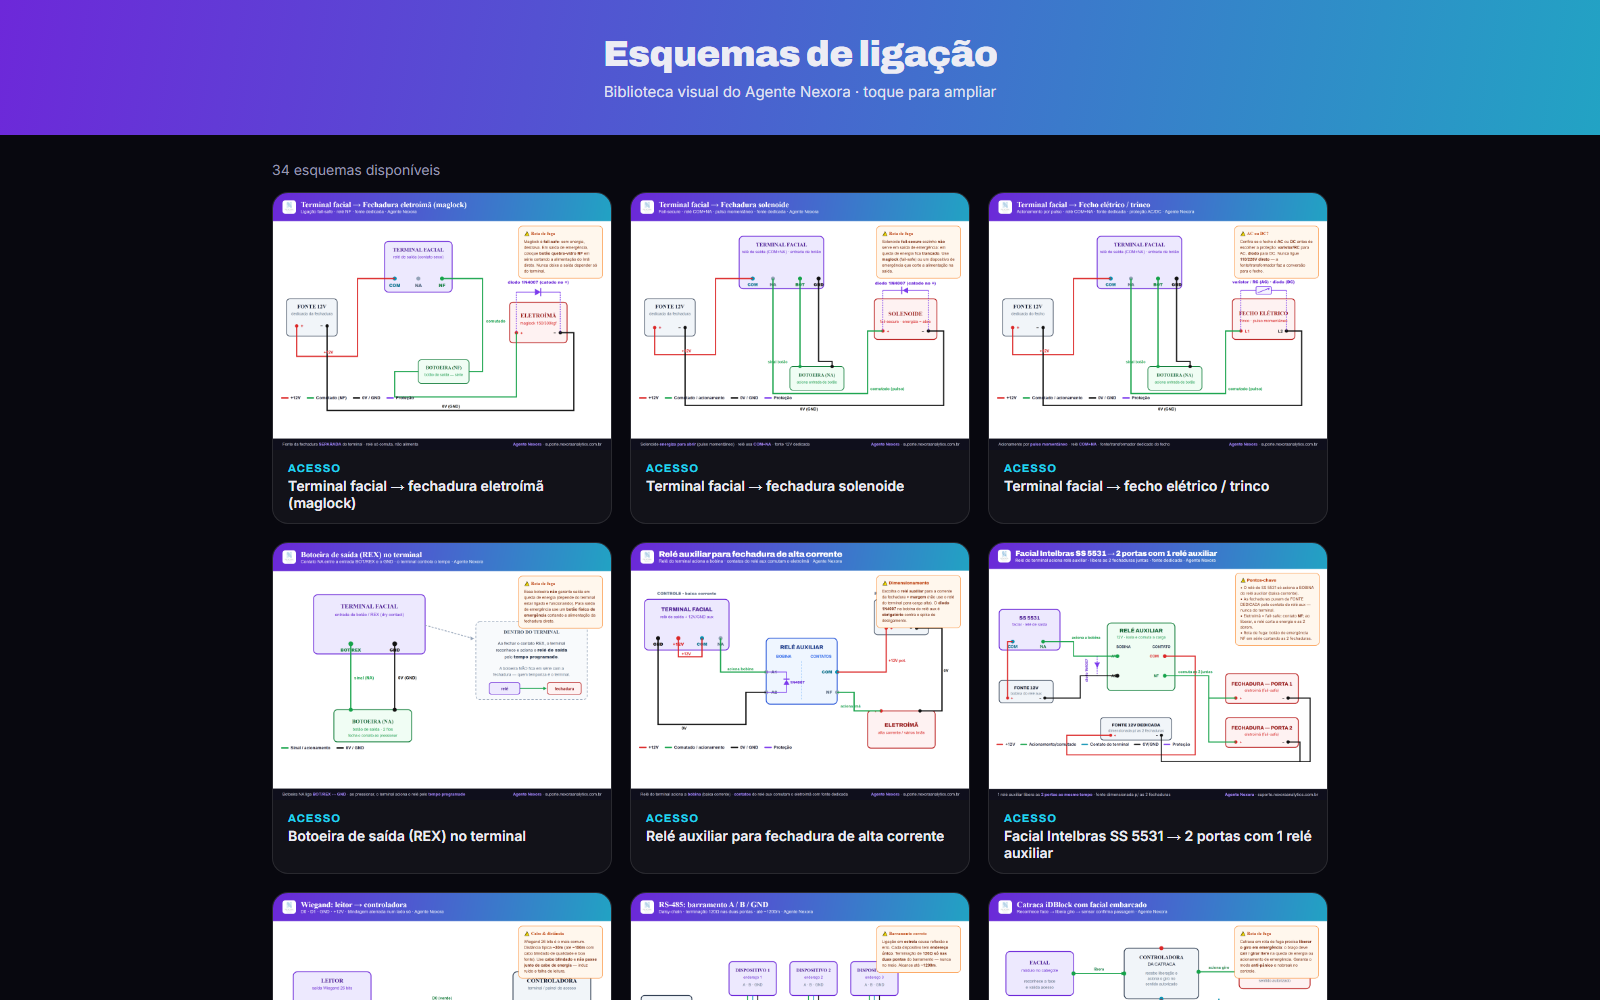This screenshot has height=1000, width=1600.
Task: Click ACESSO label on the fecho elétrico card
Action: (x=1030, y=468)
